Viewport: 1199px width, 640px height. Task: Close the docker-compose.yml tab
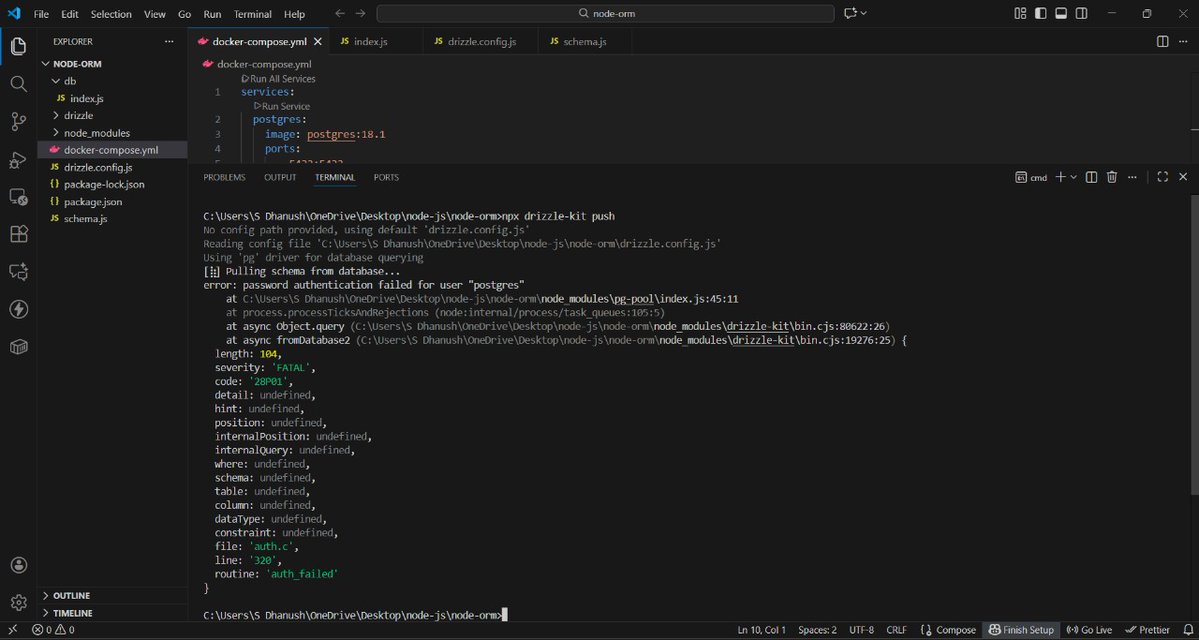coord(317,41)
